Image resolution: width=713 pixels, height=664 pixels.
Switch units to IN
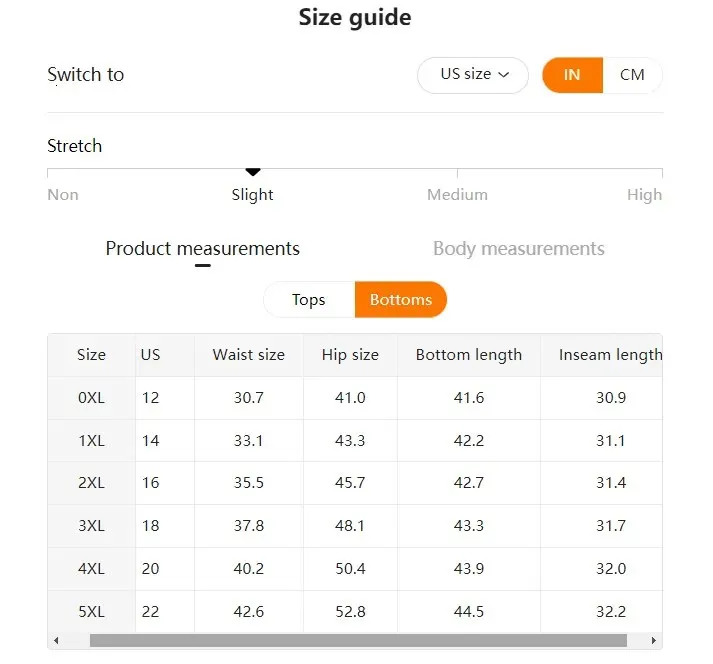click(572, 75)
